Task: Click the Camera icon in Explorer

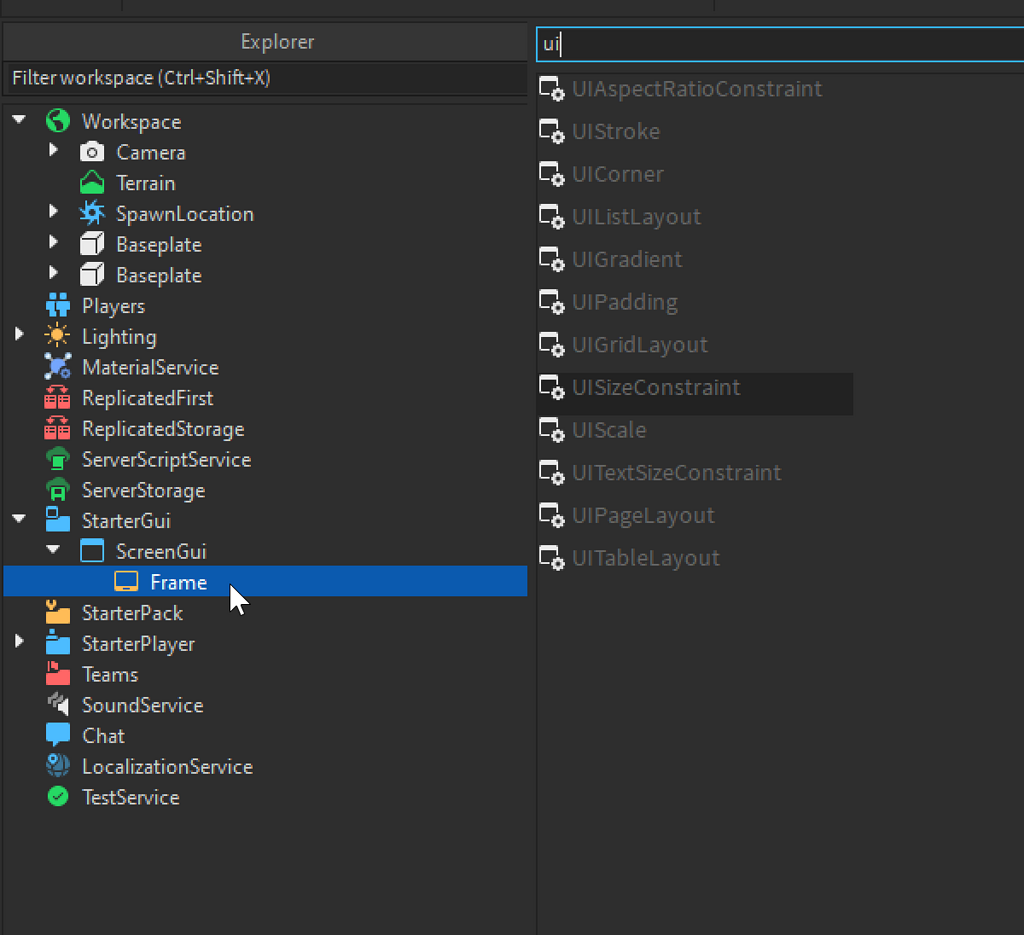Action: click(92, 152)
